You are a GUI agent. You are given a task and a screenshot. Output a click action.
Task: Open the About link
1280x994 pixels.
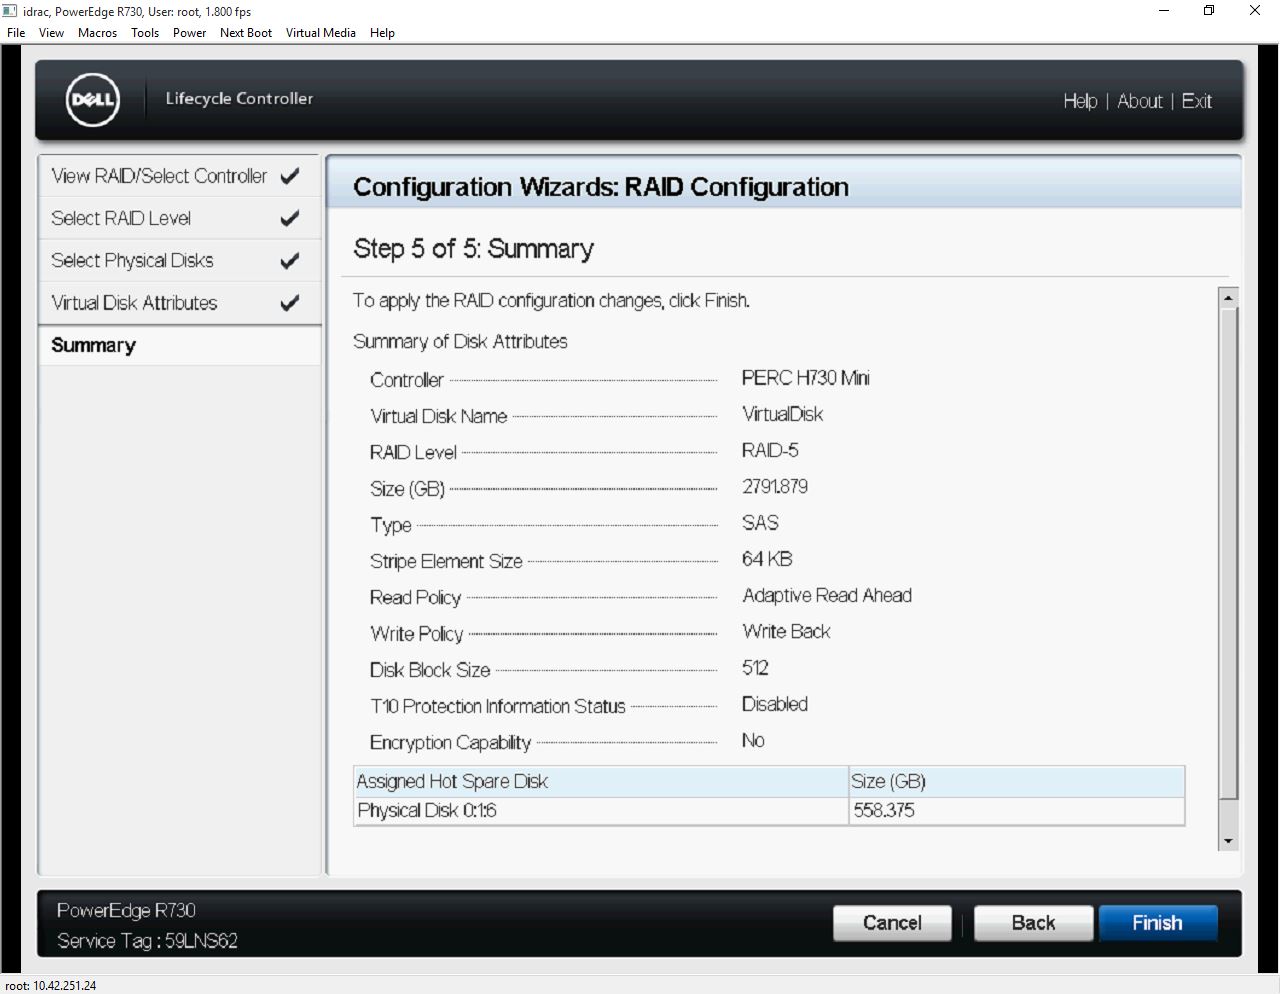[1140, 101]
